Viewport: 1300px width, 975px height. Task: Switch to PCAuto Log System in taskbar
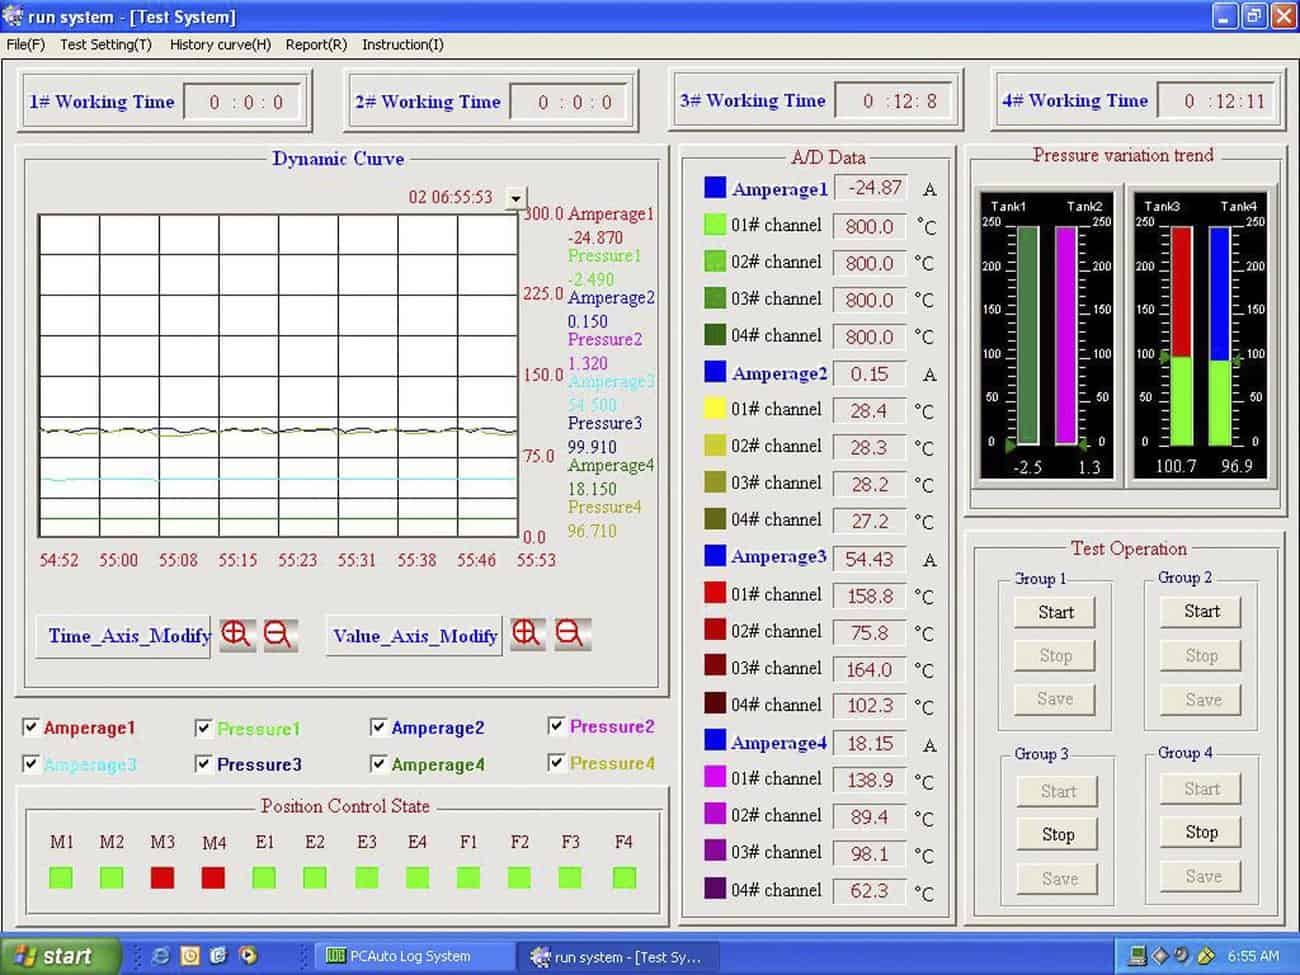click(x=410, y=956)
